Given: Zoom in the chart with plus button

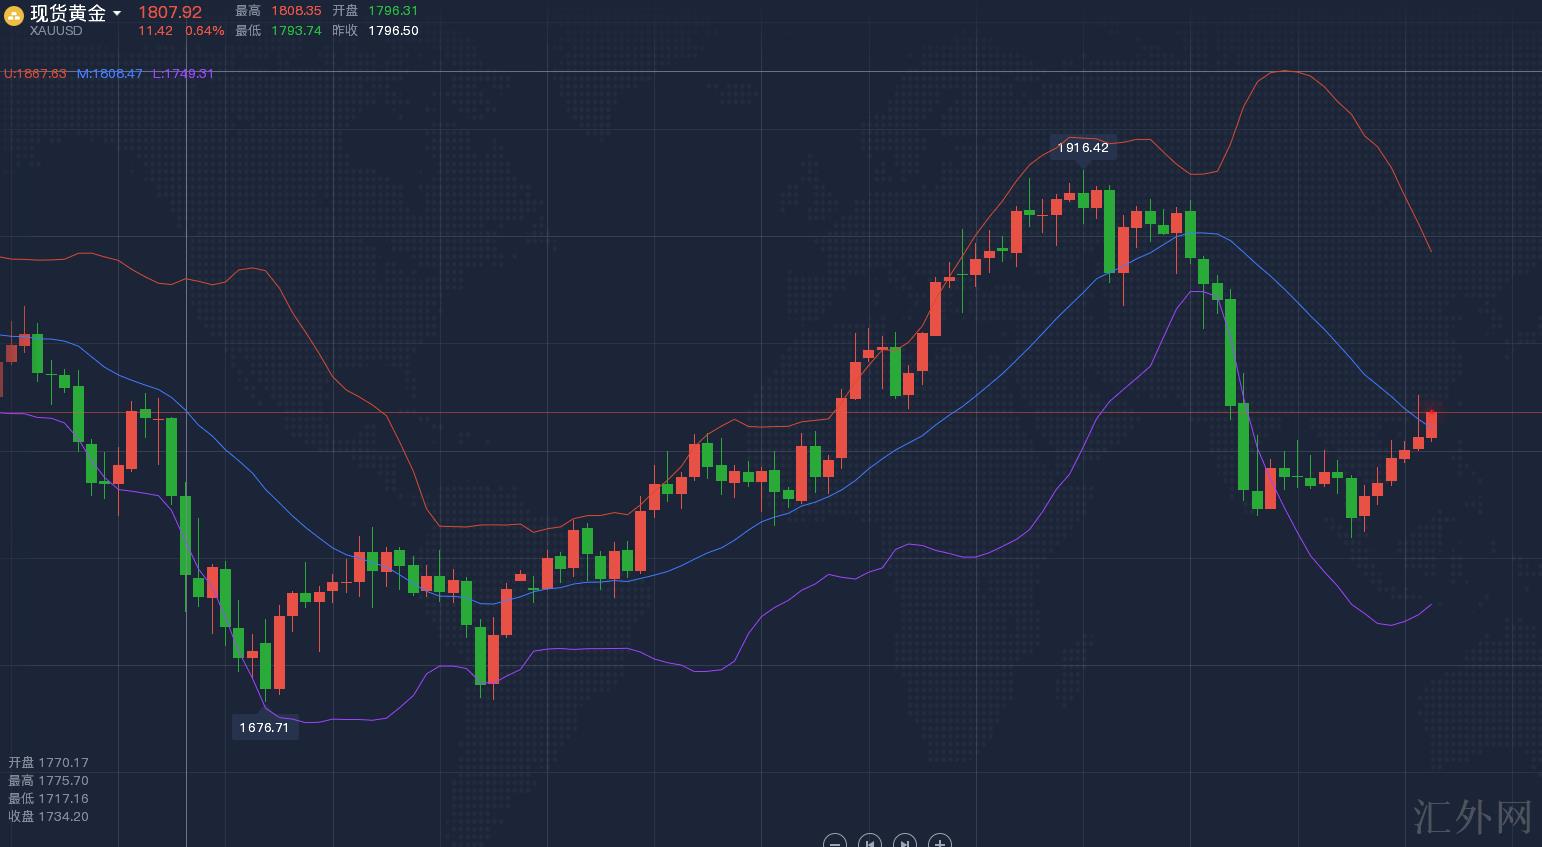Looking at the screenshot, I should (x=939, y=841).
